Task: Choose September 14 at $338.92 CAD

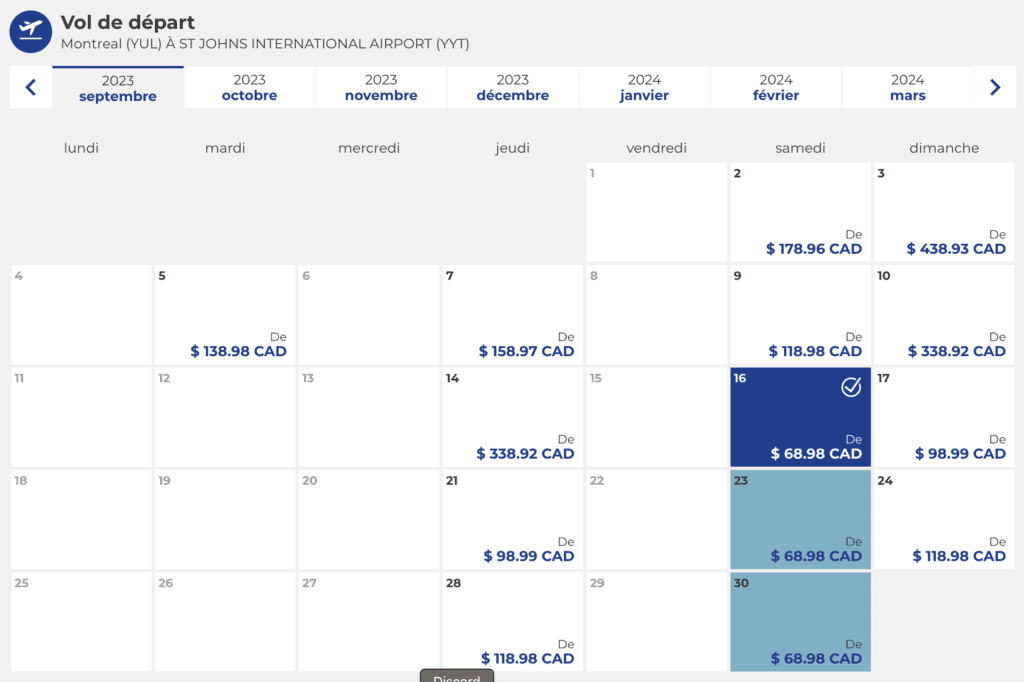Action: click(x=512, y=416)
